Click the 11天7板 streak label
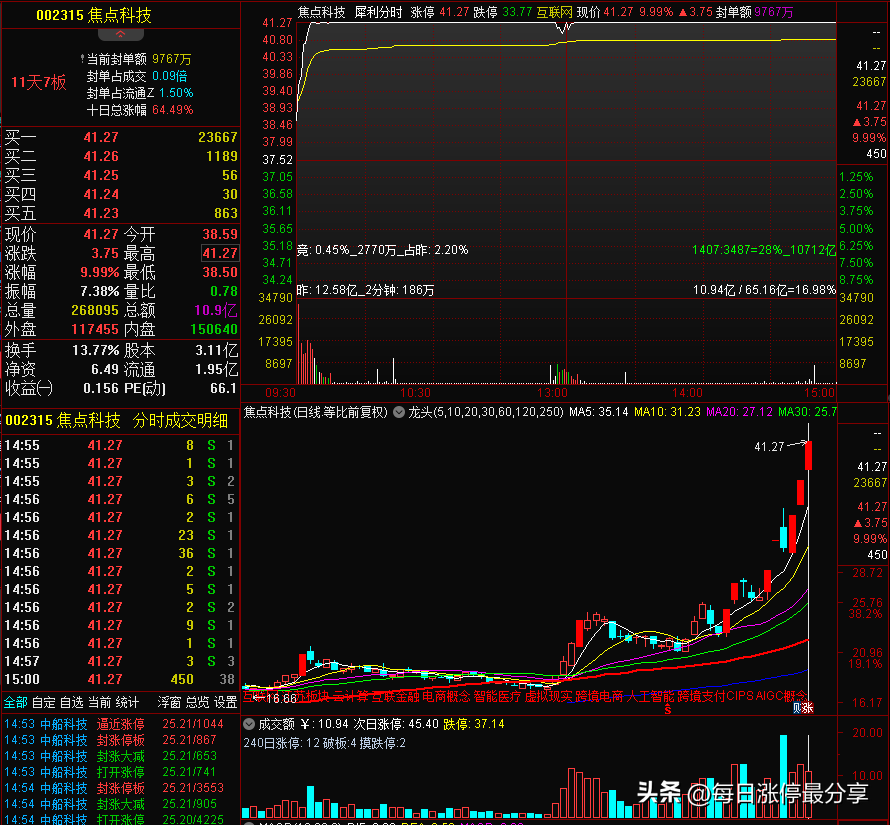Image resolution: width=890 pixels, height=825 pixels. pos(39,82)
